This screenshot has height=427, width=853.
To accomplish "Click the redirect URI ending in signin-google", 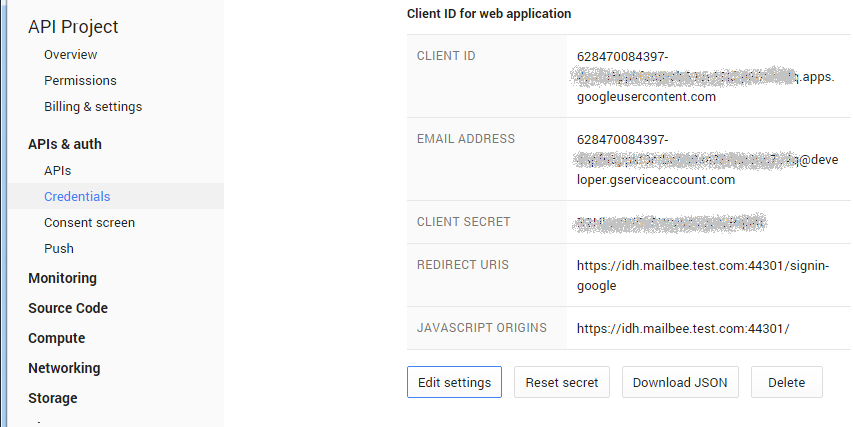I will coord(703,276).
